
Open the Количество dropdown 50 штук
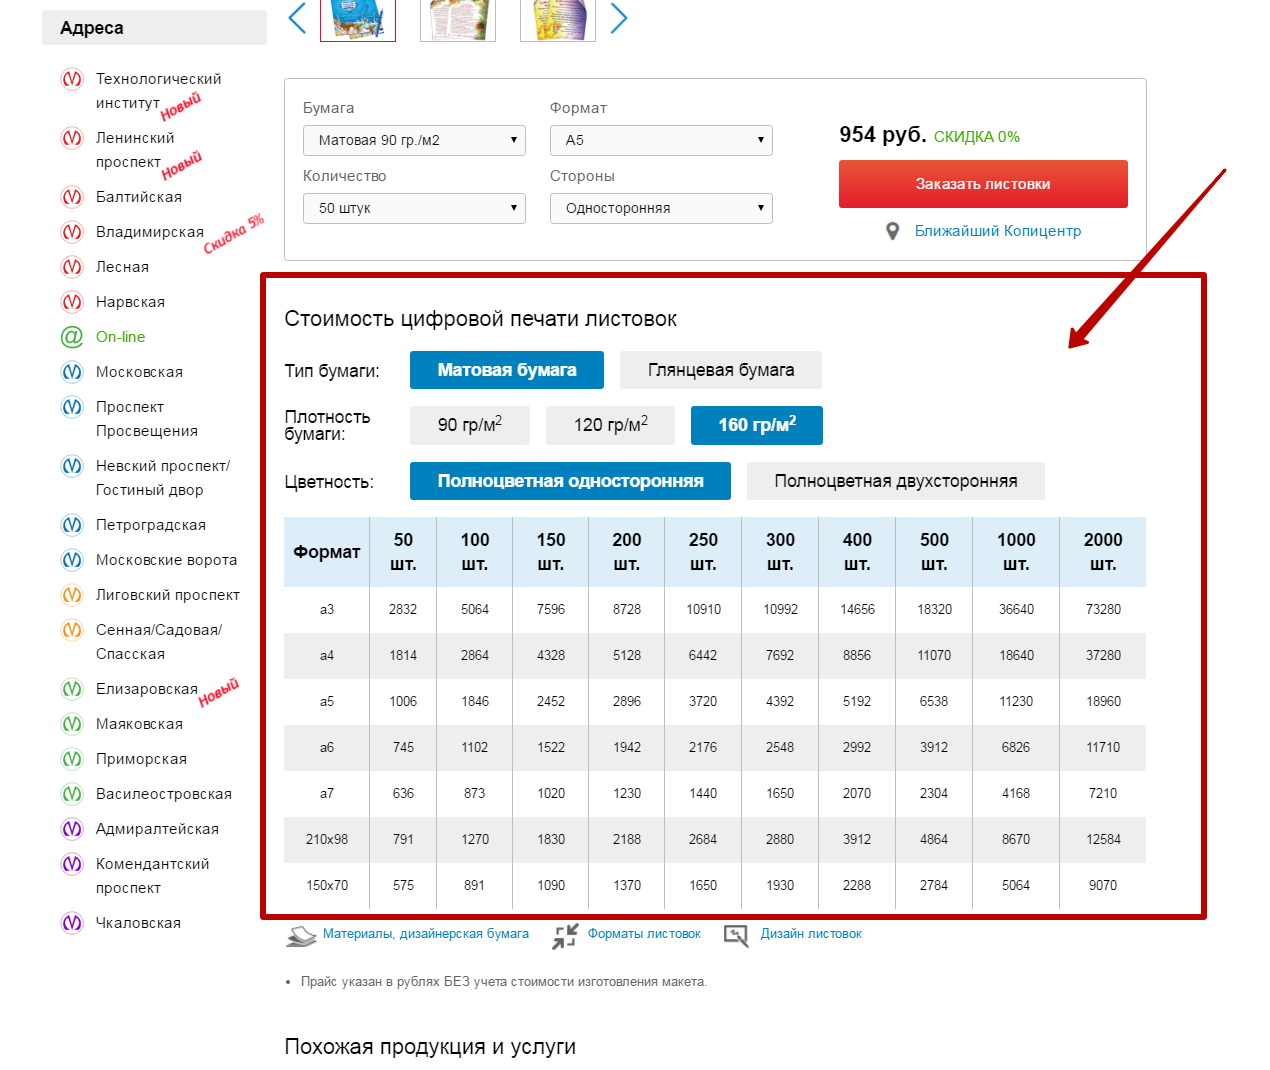[x=414, y=208]
